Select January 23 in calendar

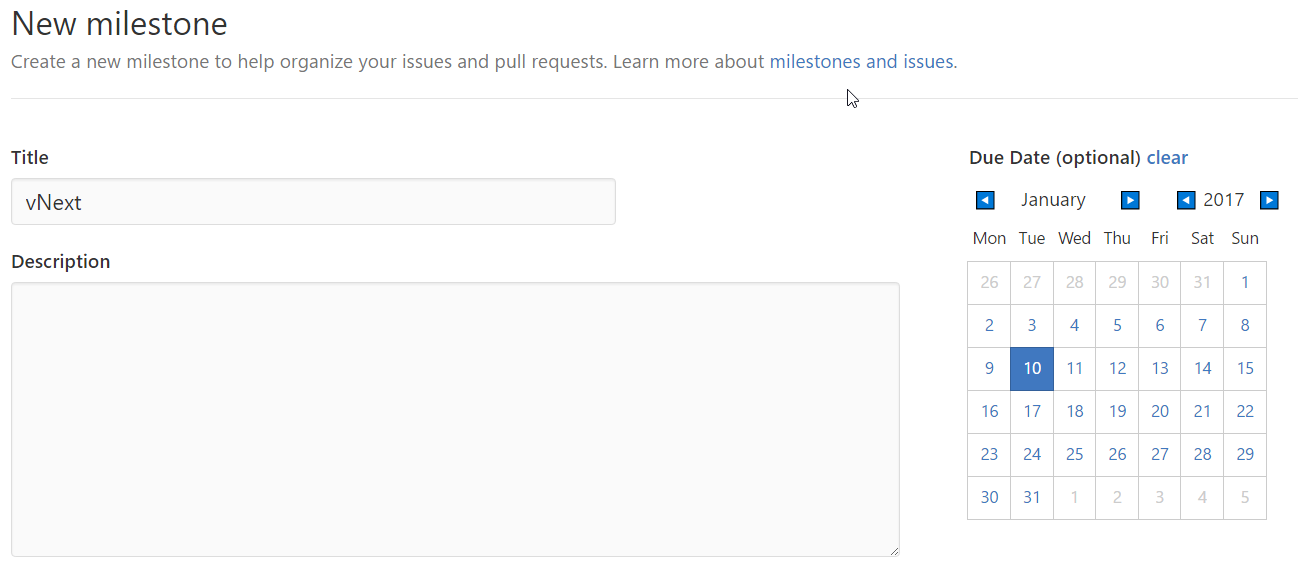[989, 454]
